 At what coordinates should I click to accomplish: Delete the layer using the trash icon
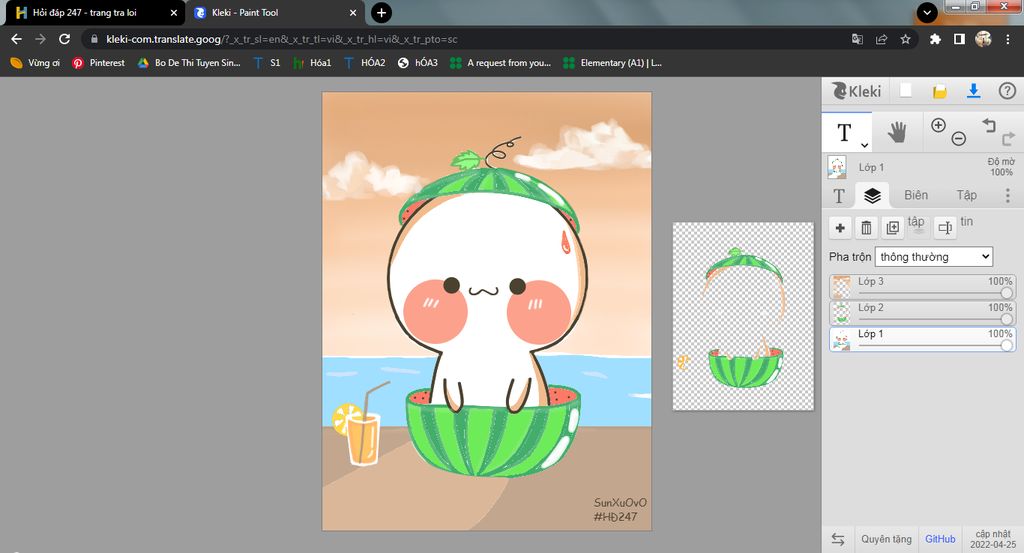click(x=866, y=228)
